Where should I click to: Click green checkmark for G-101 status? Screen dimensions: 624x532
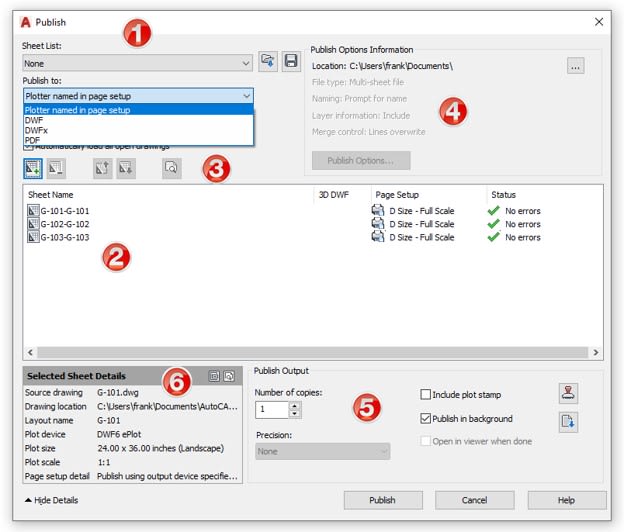point(493,210)
